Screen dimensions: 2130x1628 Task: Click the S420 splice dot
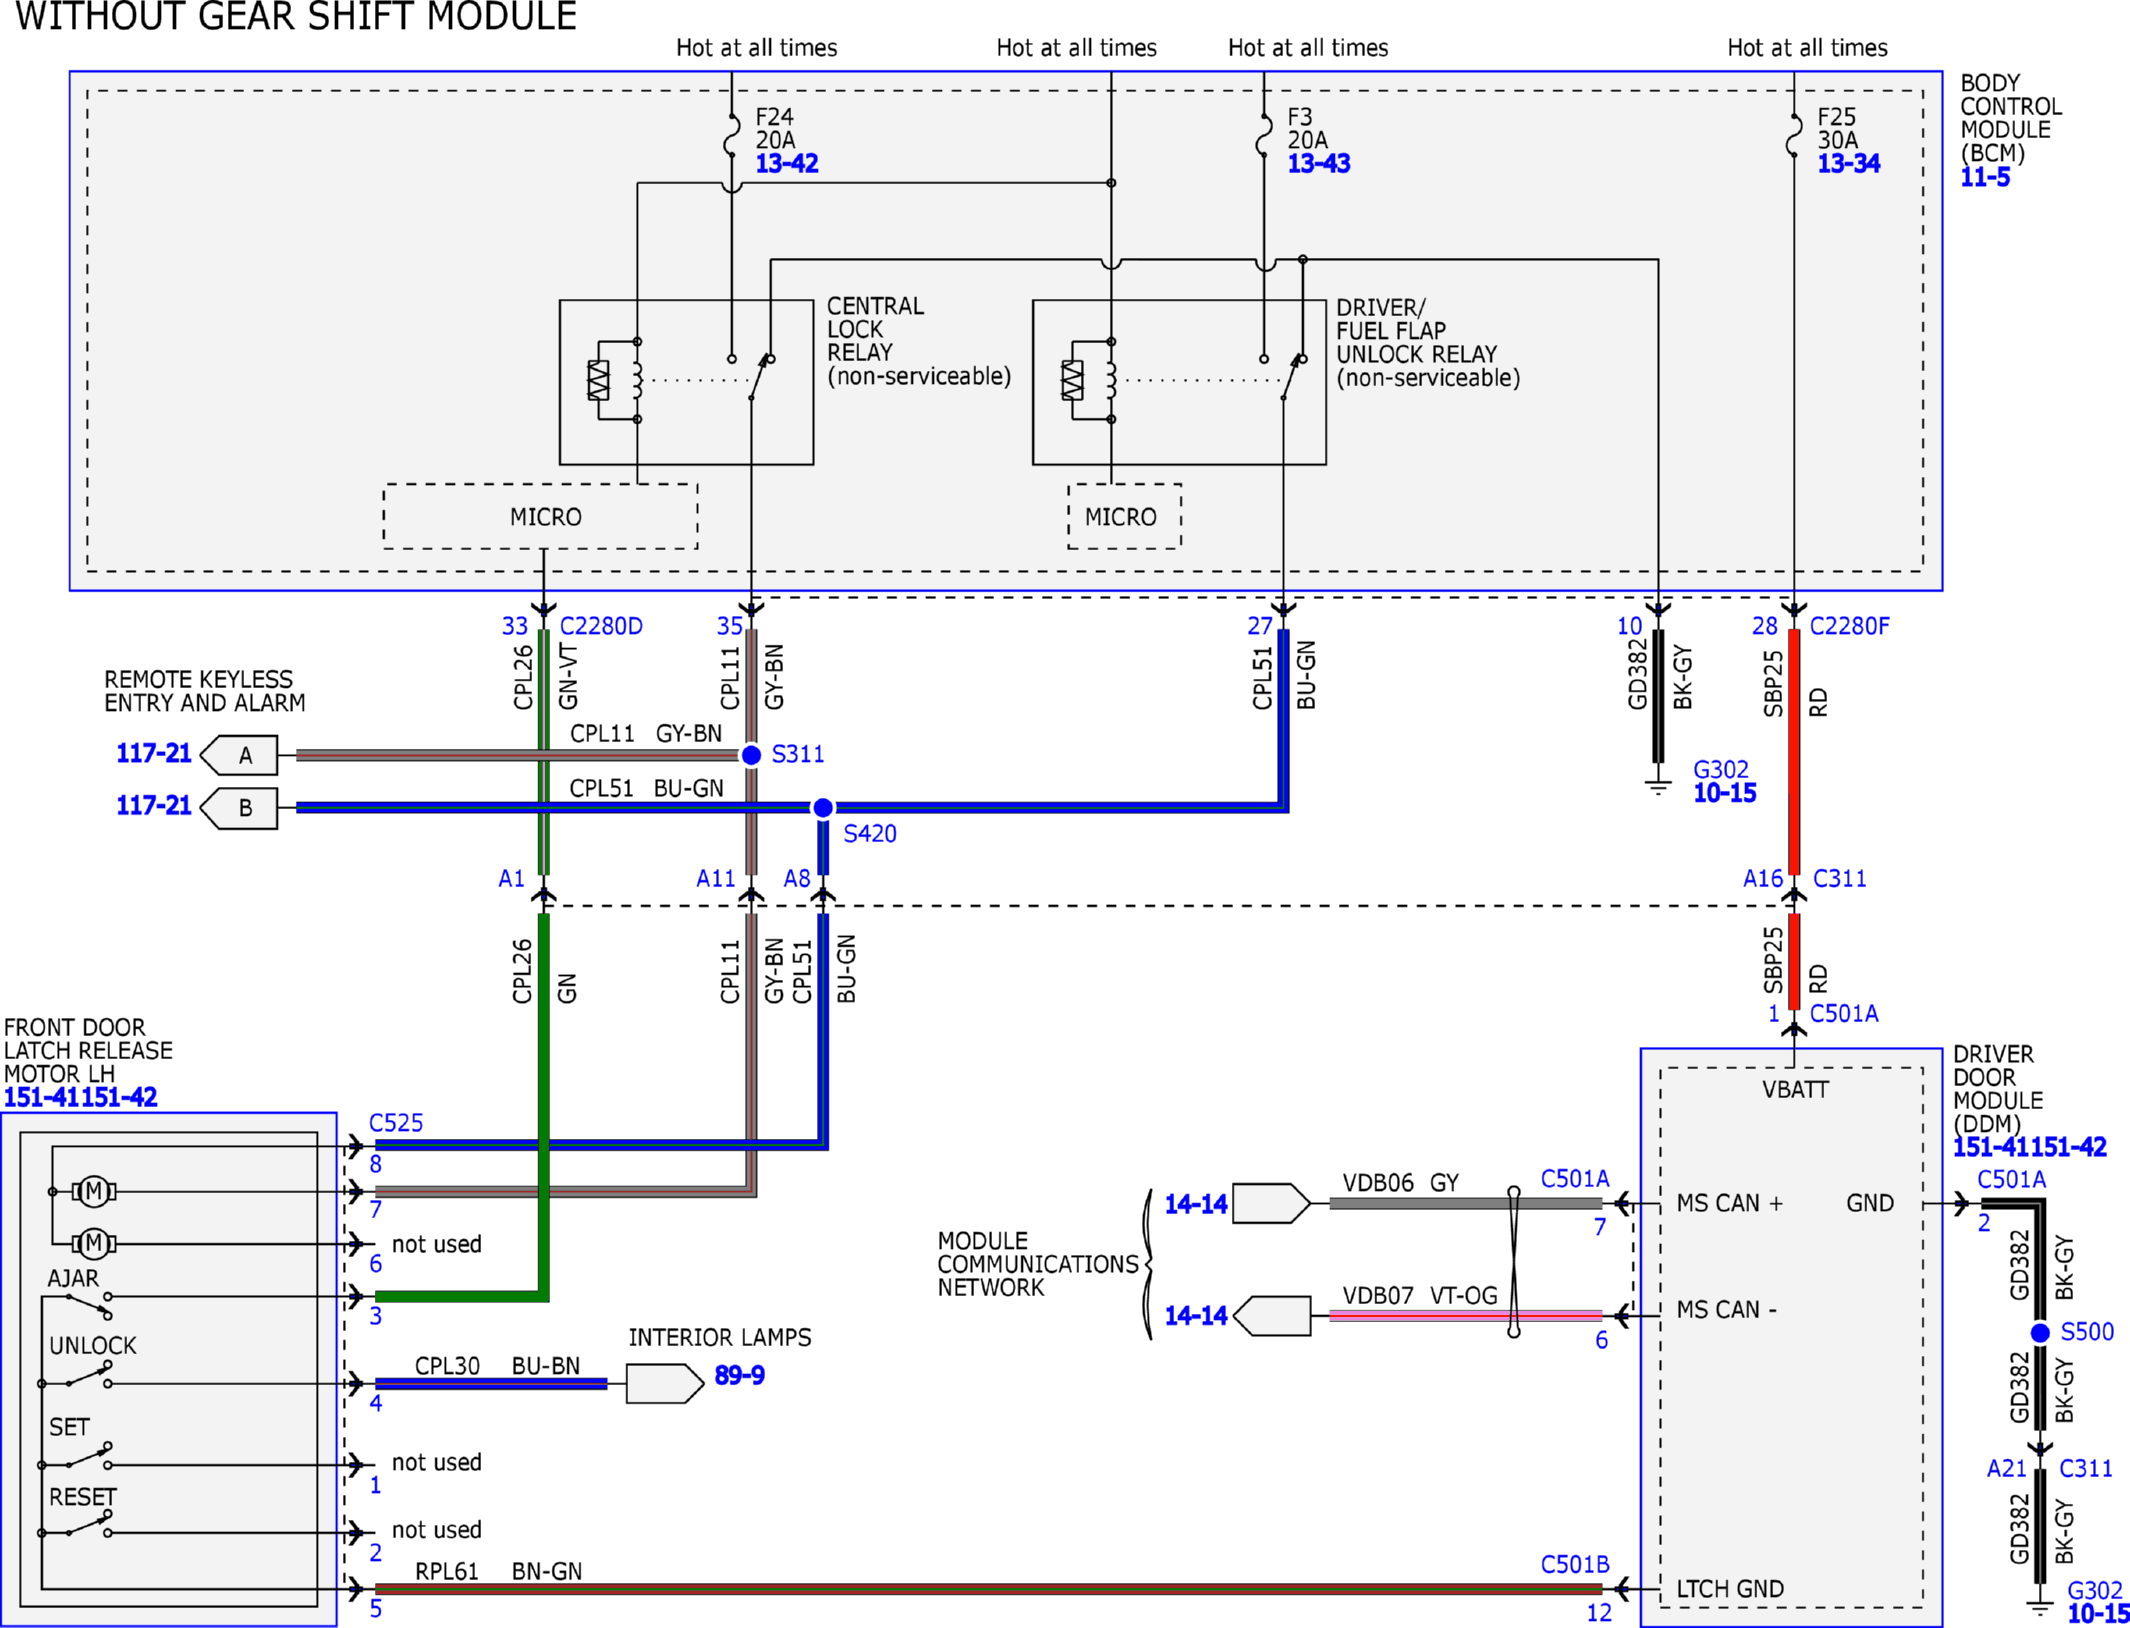click(822, 807)
